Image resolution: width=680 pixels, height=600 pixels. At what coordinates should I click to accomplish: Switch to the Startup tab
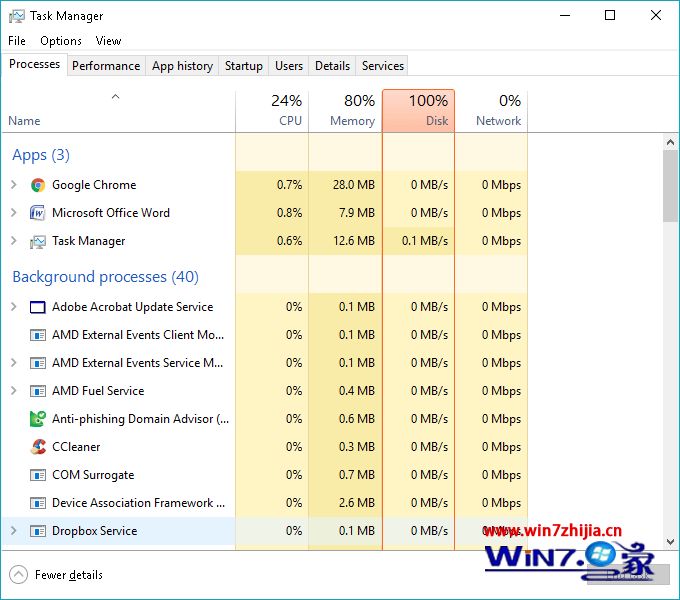tap(244, 66)
